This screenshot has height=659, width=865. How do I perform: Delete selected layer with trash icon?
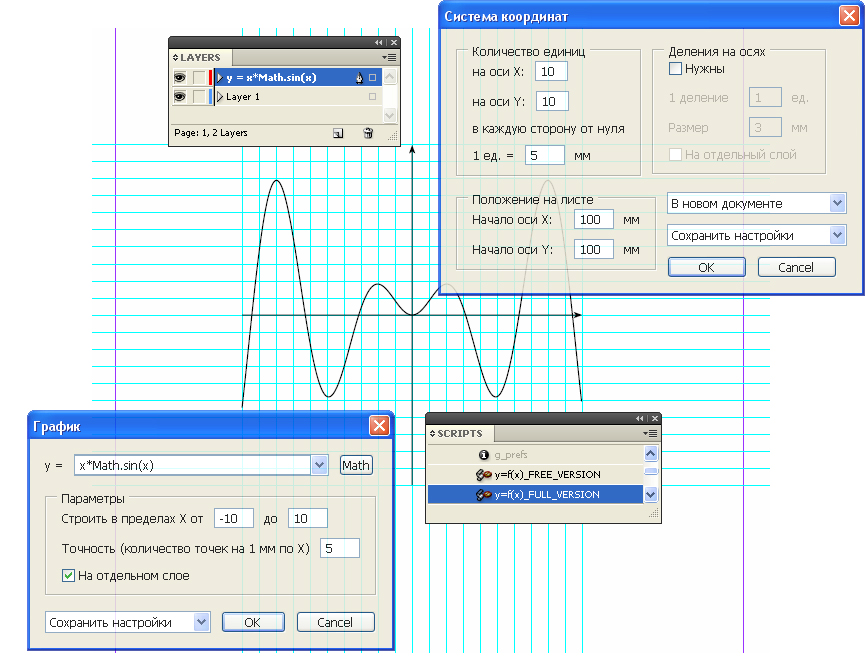368,133
